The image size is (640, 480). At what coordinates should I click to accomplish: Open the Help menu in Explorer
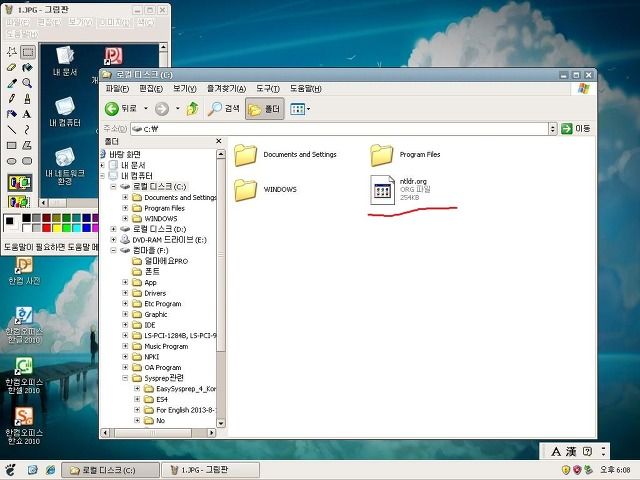point(306,89)
